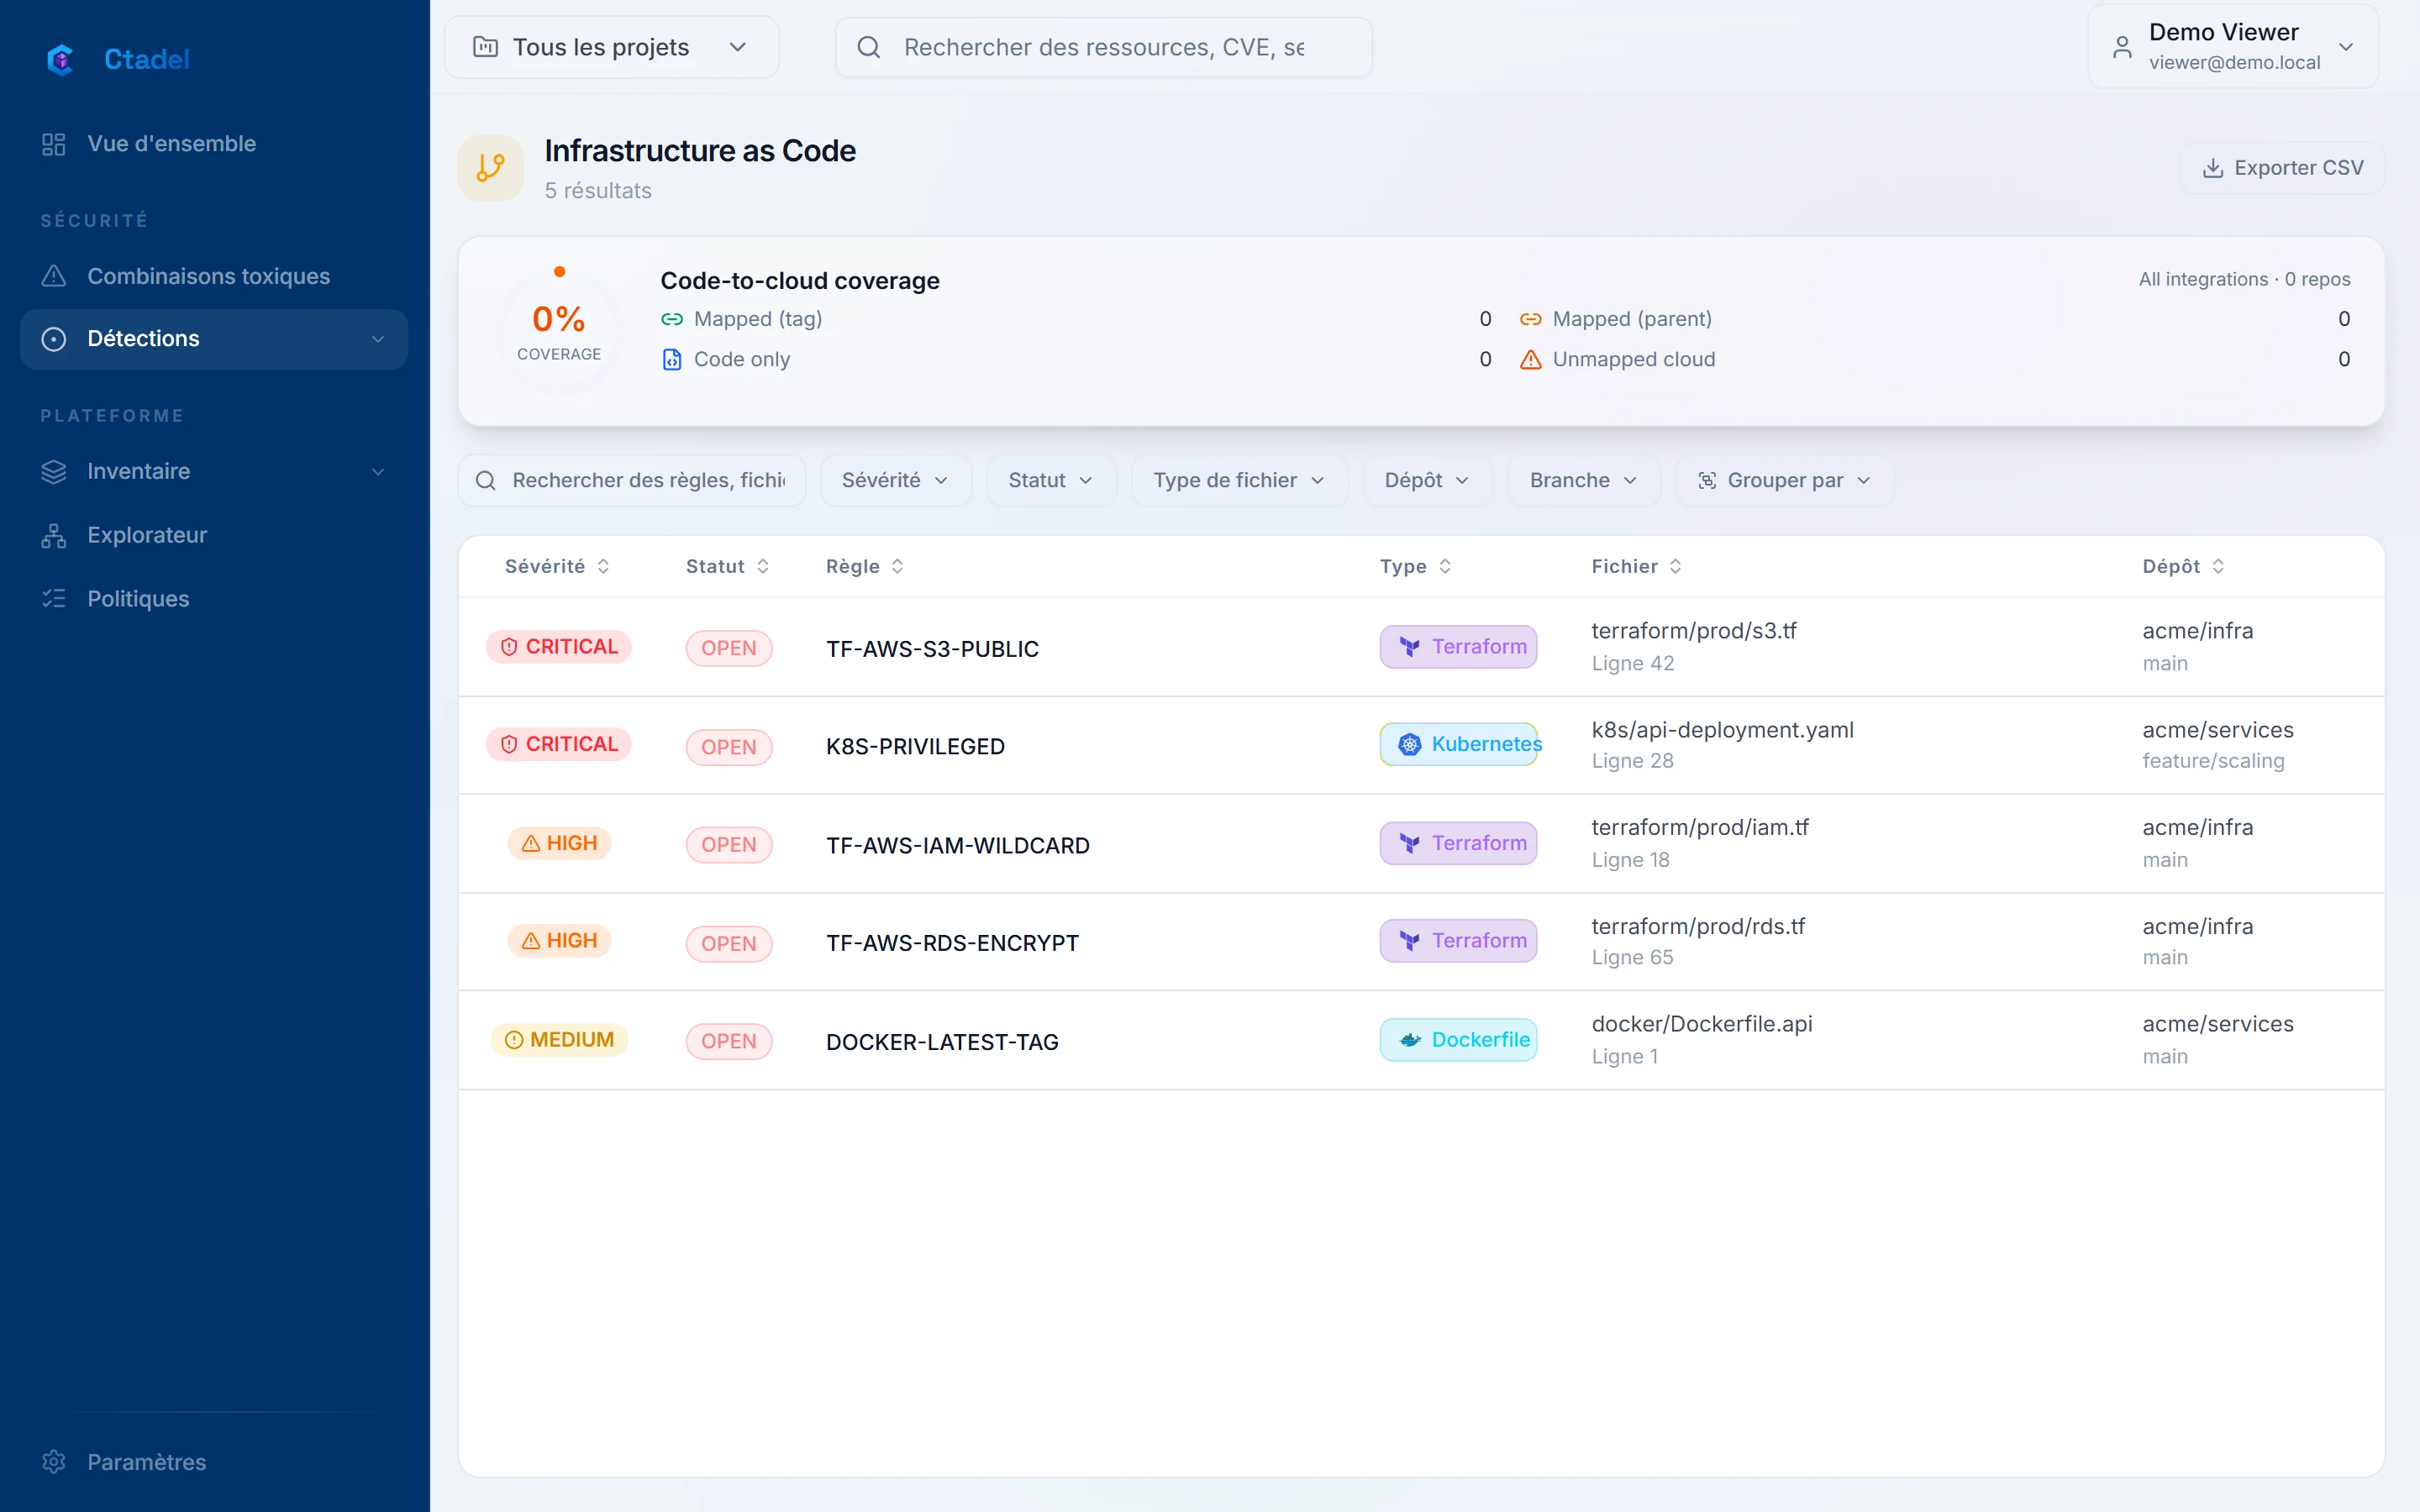Click the Ctadel logo icon

61,59
